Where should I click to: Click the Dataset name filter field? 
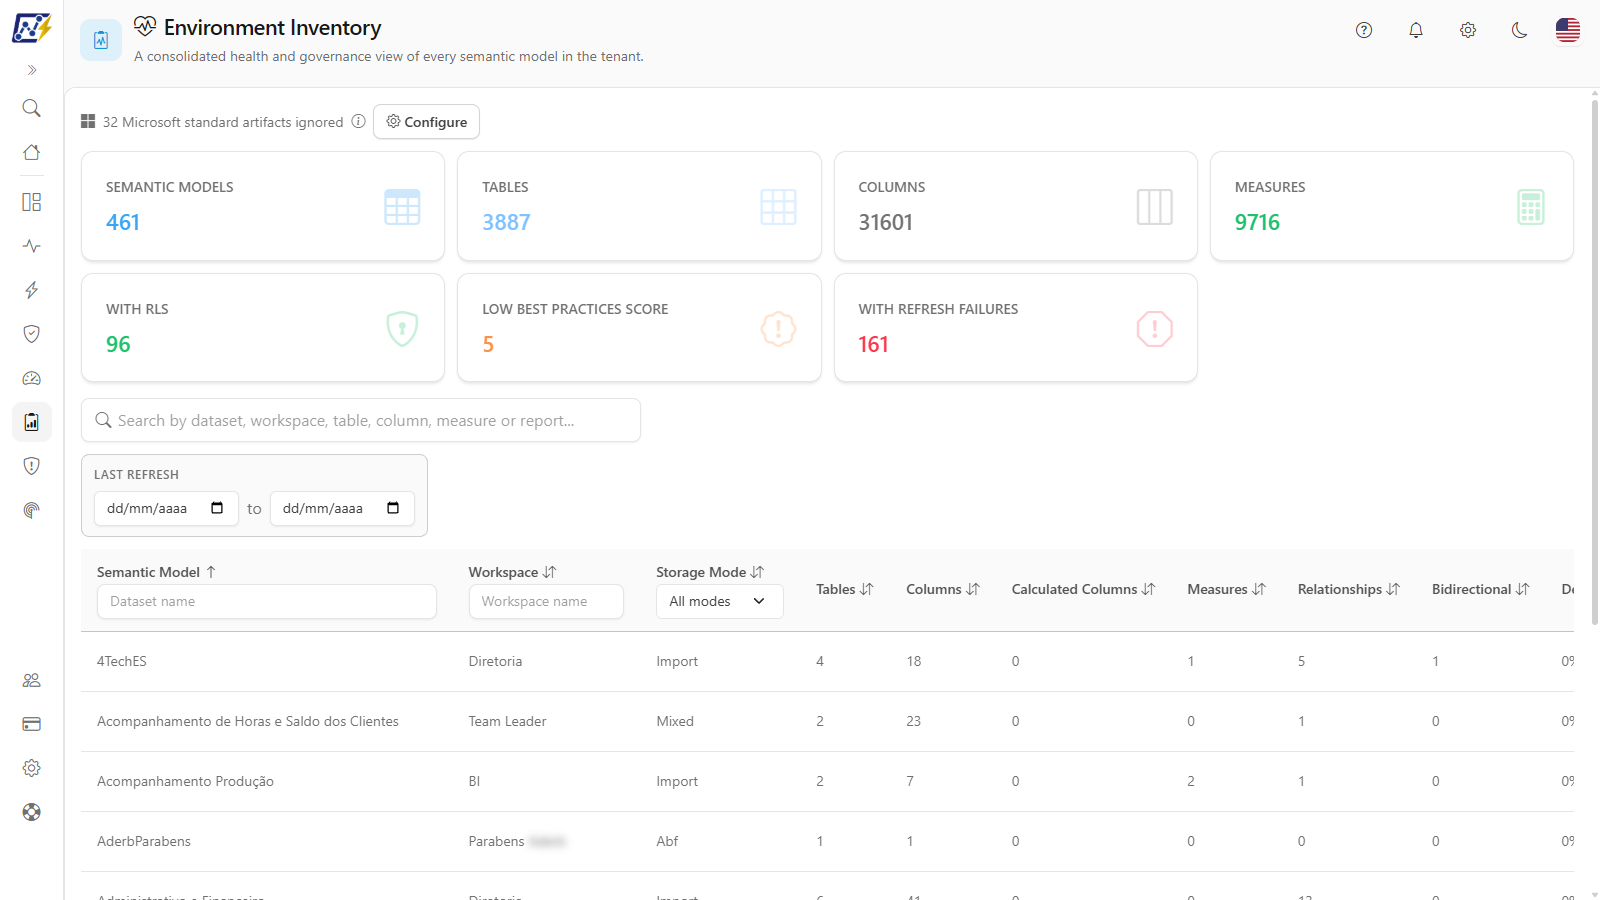(x=267, y=601)
